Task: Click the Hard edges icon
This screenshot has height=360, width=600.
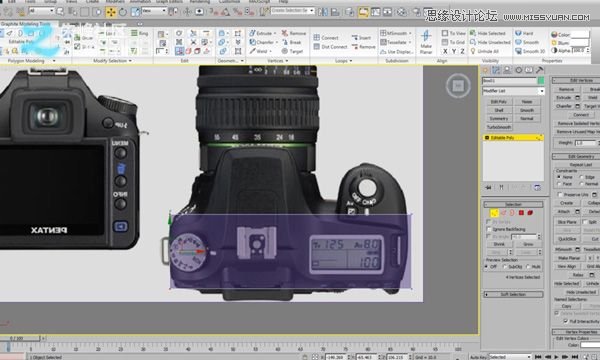Action: (518, 33)
